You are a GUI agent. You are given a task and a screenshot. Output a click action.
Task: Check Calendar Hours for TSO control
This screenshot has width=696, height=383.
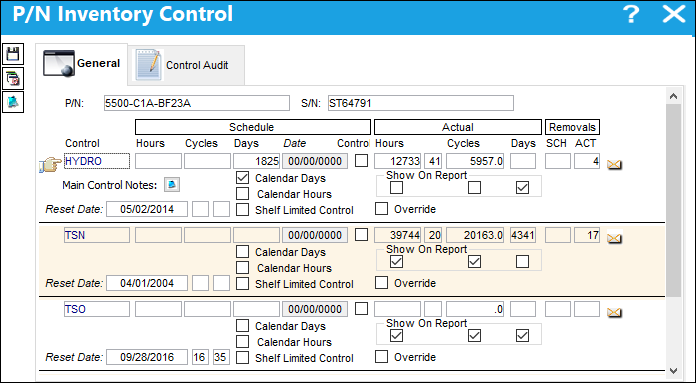click(x=242, y=342)
